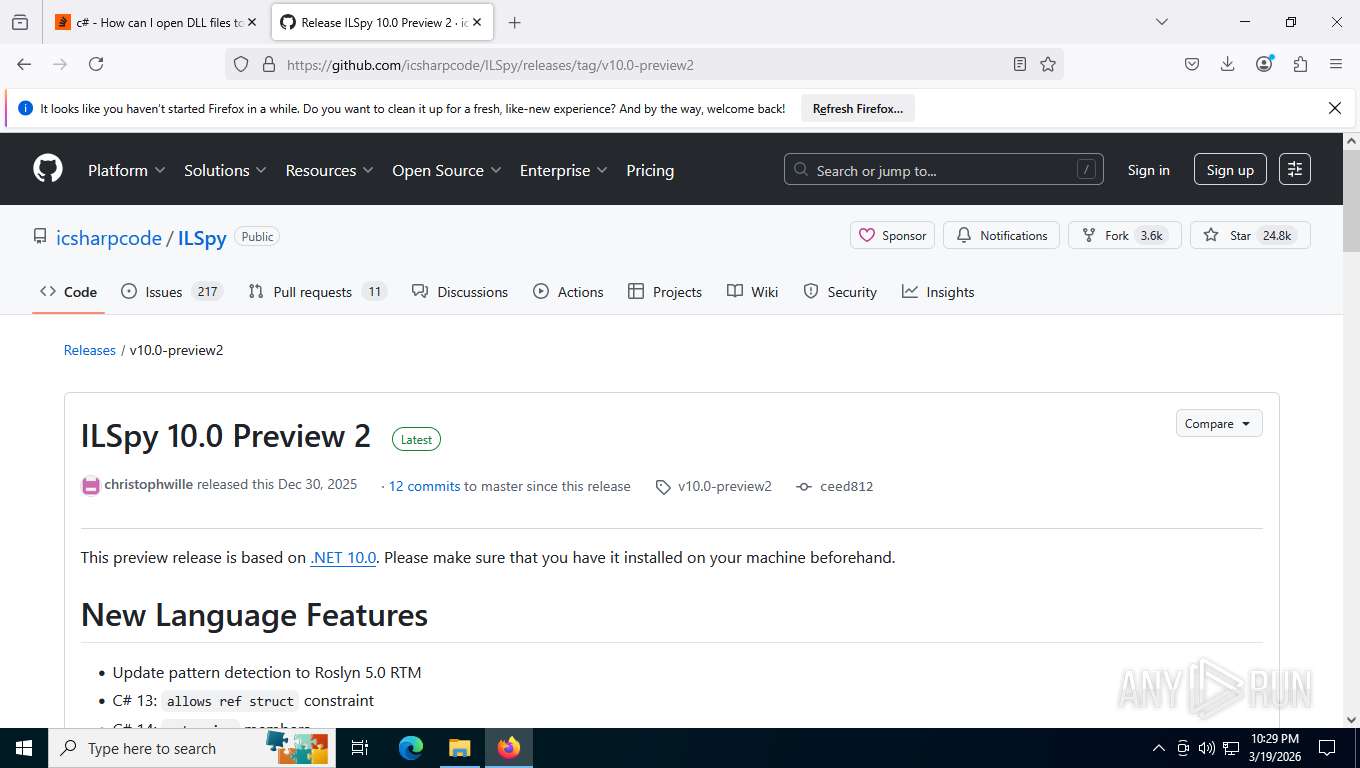This screenshot has height=768, width=1360.
Task: Toggle reader view icon in address bar
Action: click(1019, 64)
